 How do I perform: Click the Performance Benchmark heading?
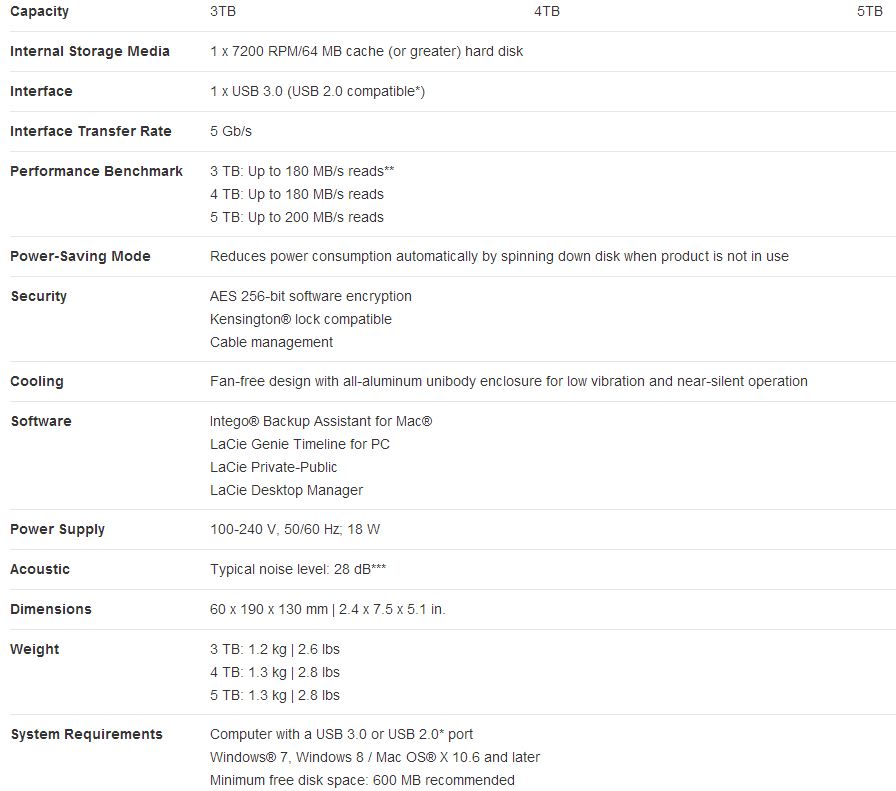click(97, 171)
